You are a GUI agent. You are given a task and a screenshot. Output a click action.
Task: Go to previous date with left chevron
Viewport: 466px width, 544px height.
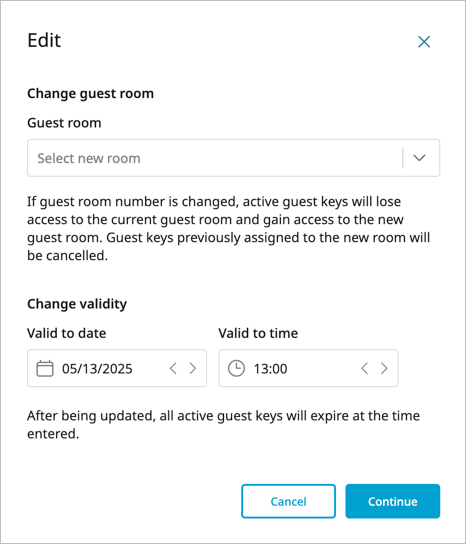tap(173, 368)
